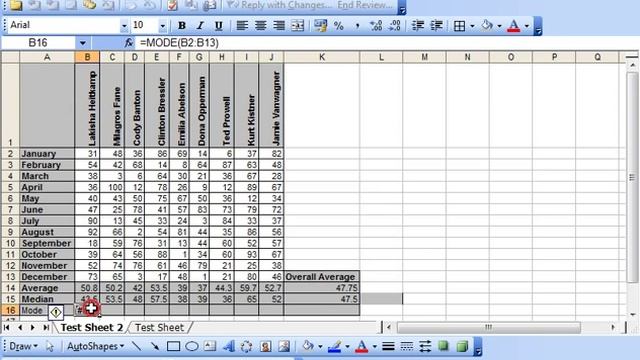The width and height of the screenshot is (640, 360).
Task: Click the Increase Indent icon
Action: click(x=436, y=26)
